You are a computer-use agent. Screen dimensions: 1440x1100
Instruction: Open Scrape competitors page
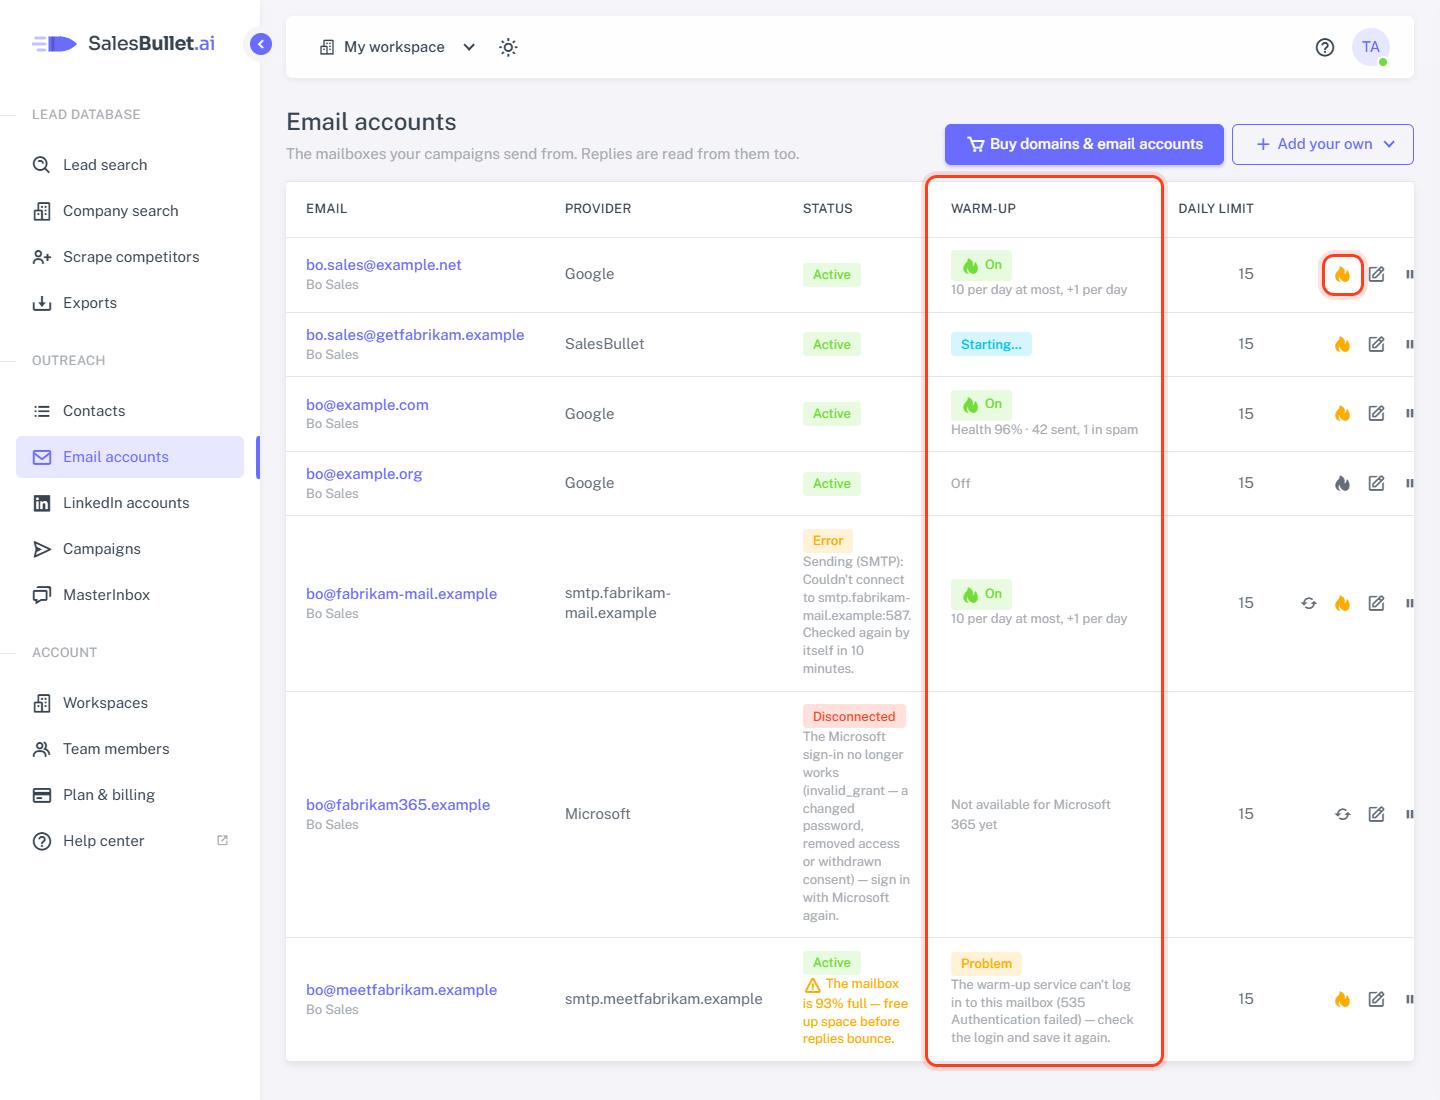click(x=130, y=257)
